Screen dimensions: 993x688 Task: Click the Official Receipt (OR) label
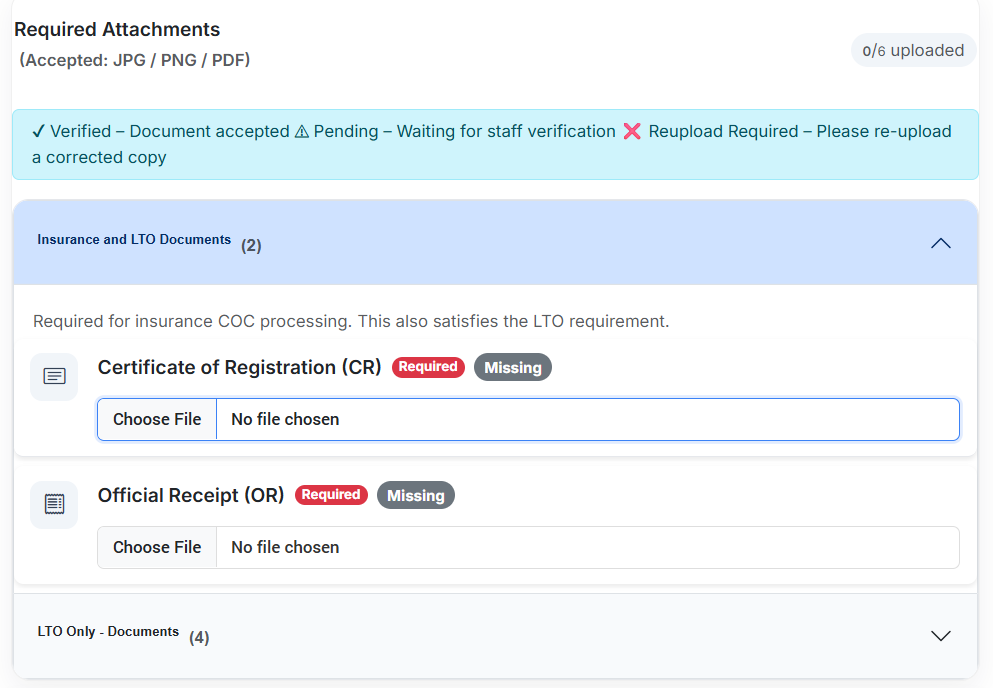click(x=191, y=495)
